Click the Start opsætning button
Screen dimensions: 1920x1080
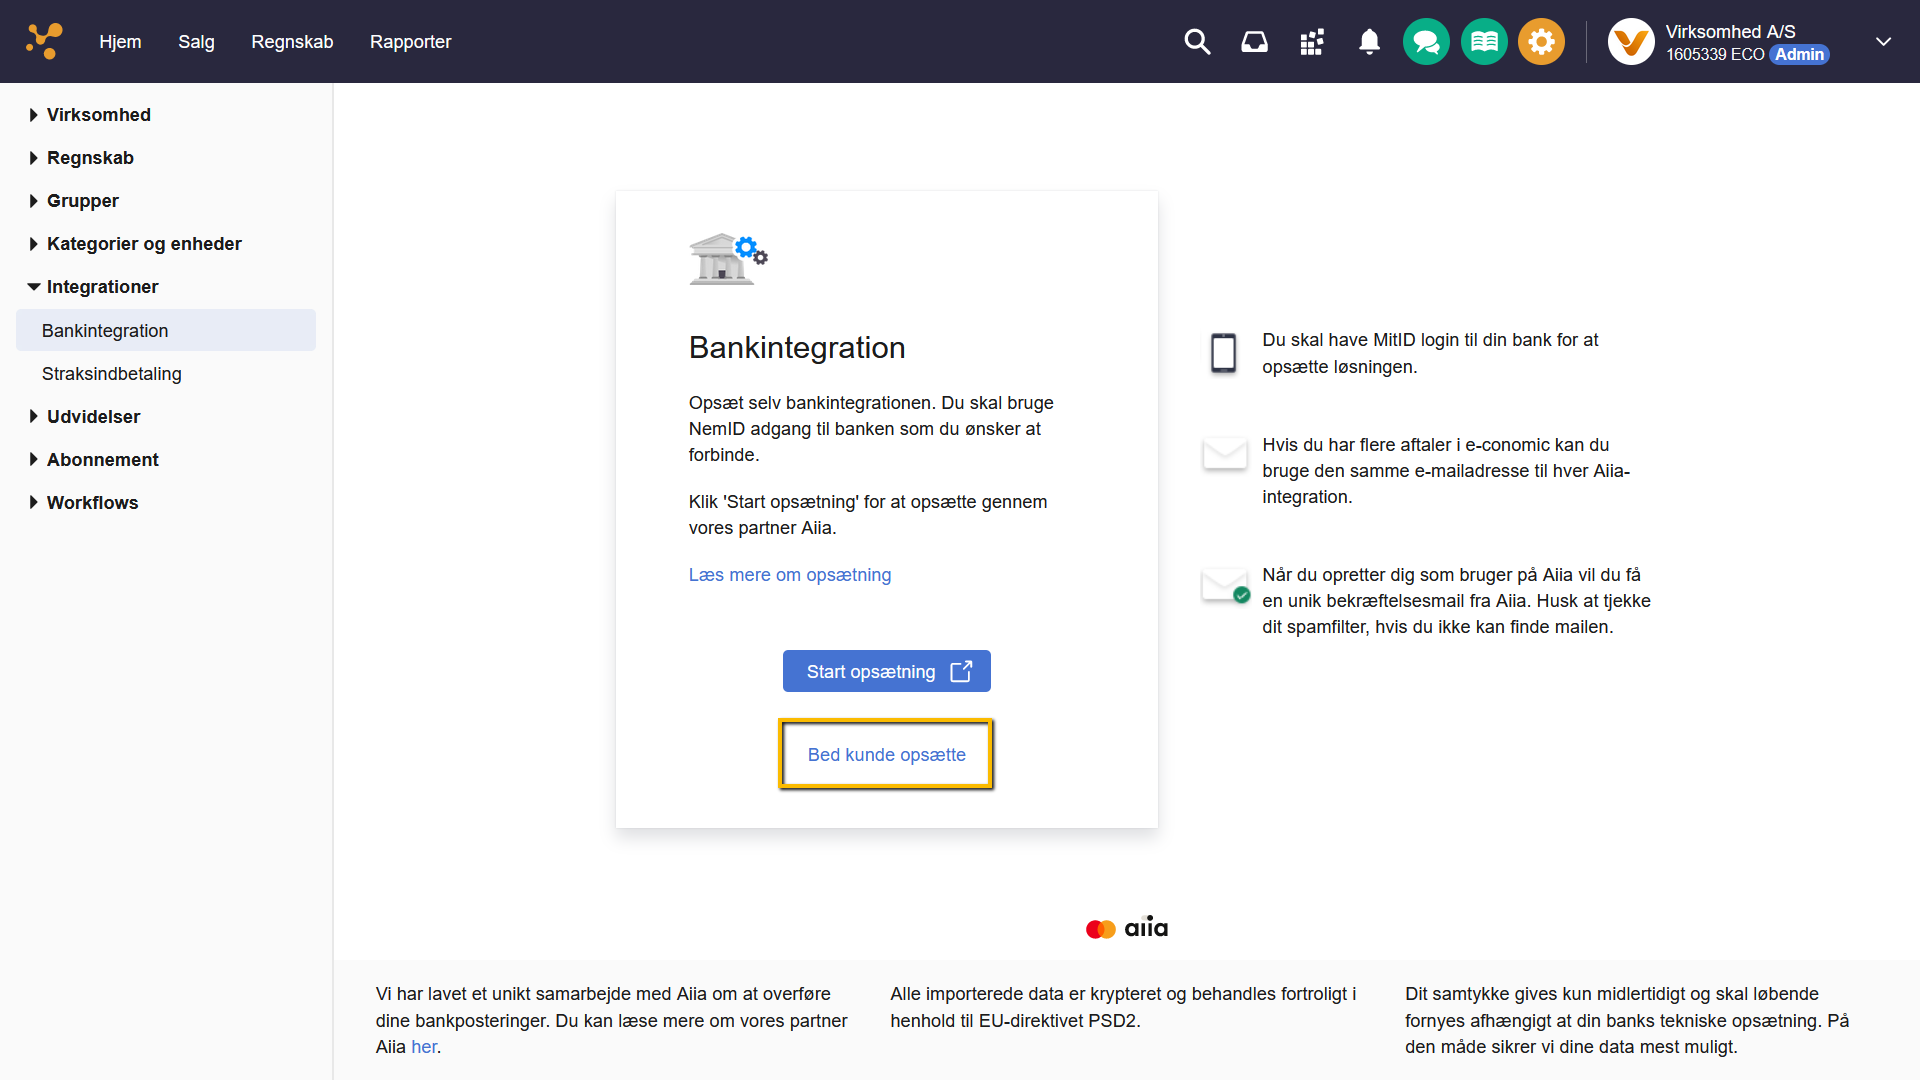tap(886, 671)
